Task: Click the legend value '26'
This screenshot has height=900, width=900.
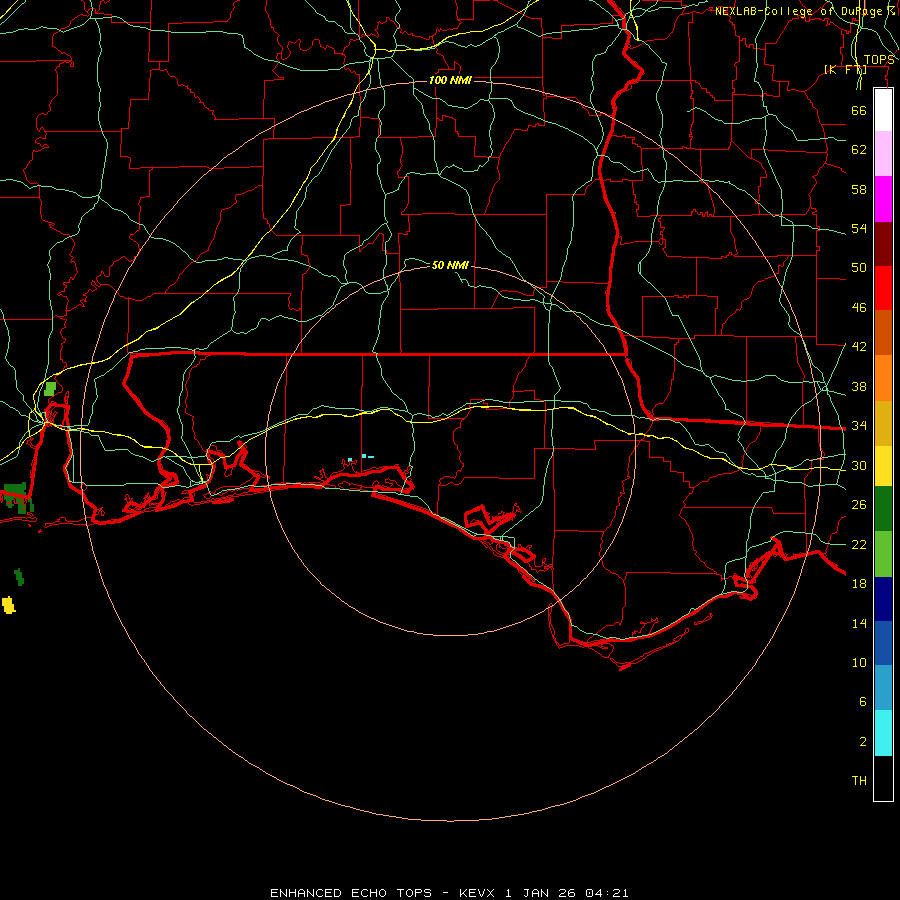Action: tap(859, 505)
